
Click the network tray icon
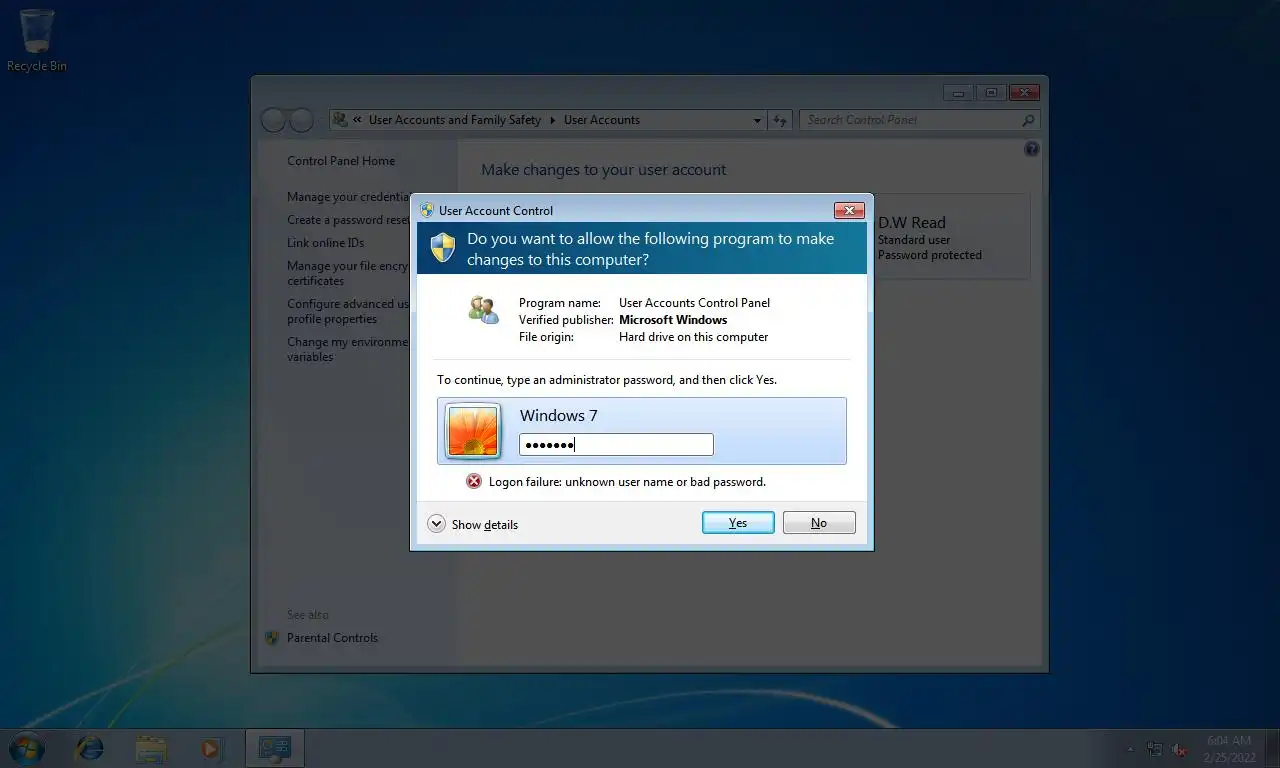point(1155,749)
